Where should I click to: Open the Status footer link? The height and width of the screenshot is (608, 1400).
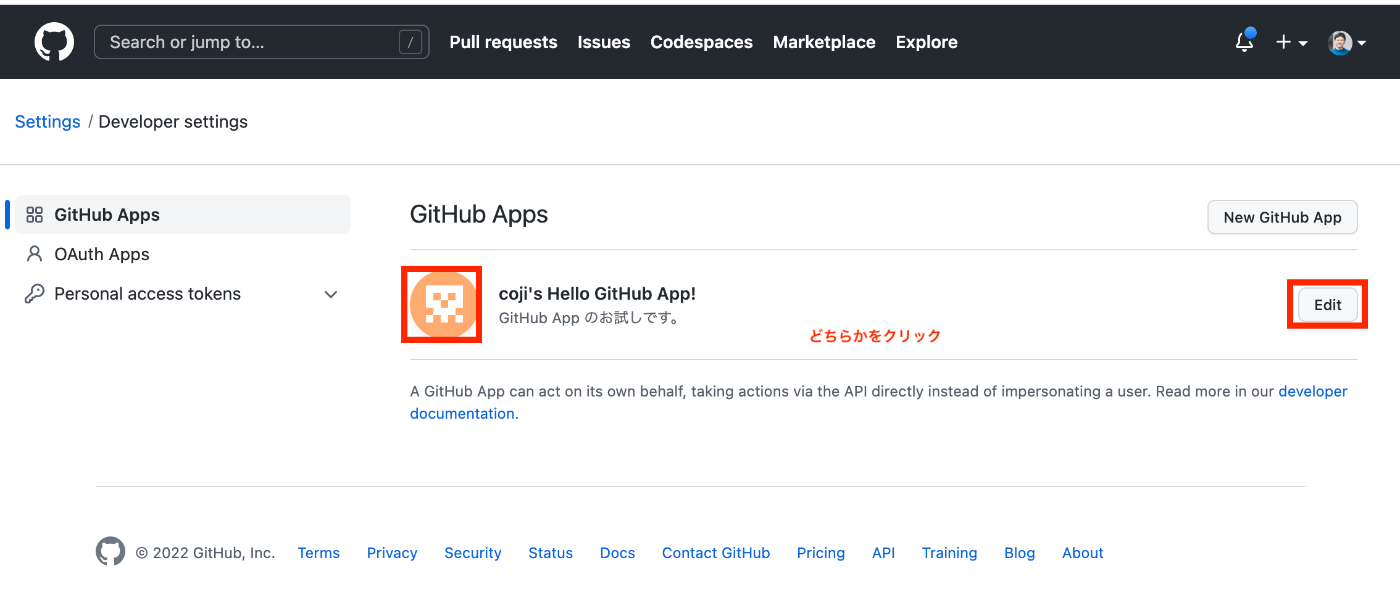coord(550,553)
